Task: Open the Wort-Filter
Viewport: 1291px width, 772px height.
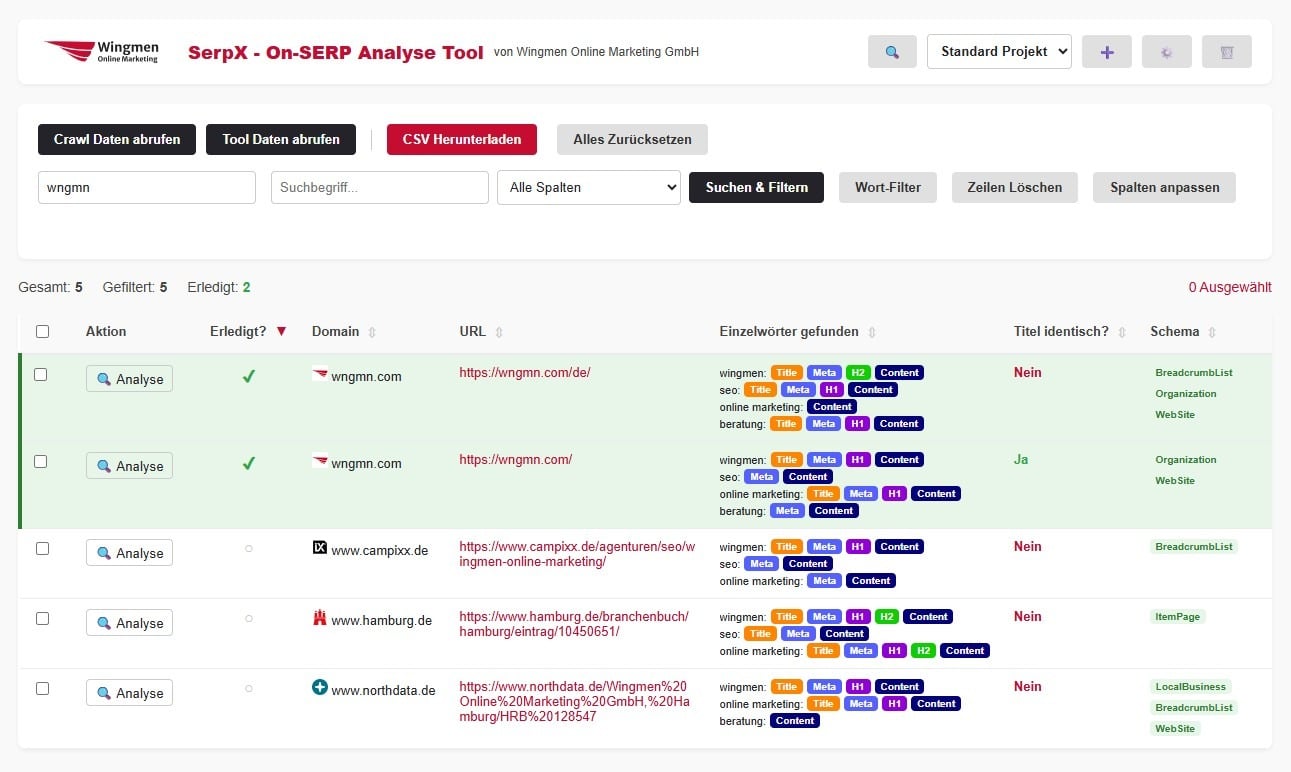Action: click(888, 187)
